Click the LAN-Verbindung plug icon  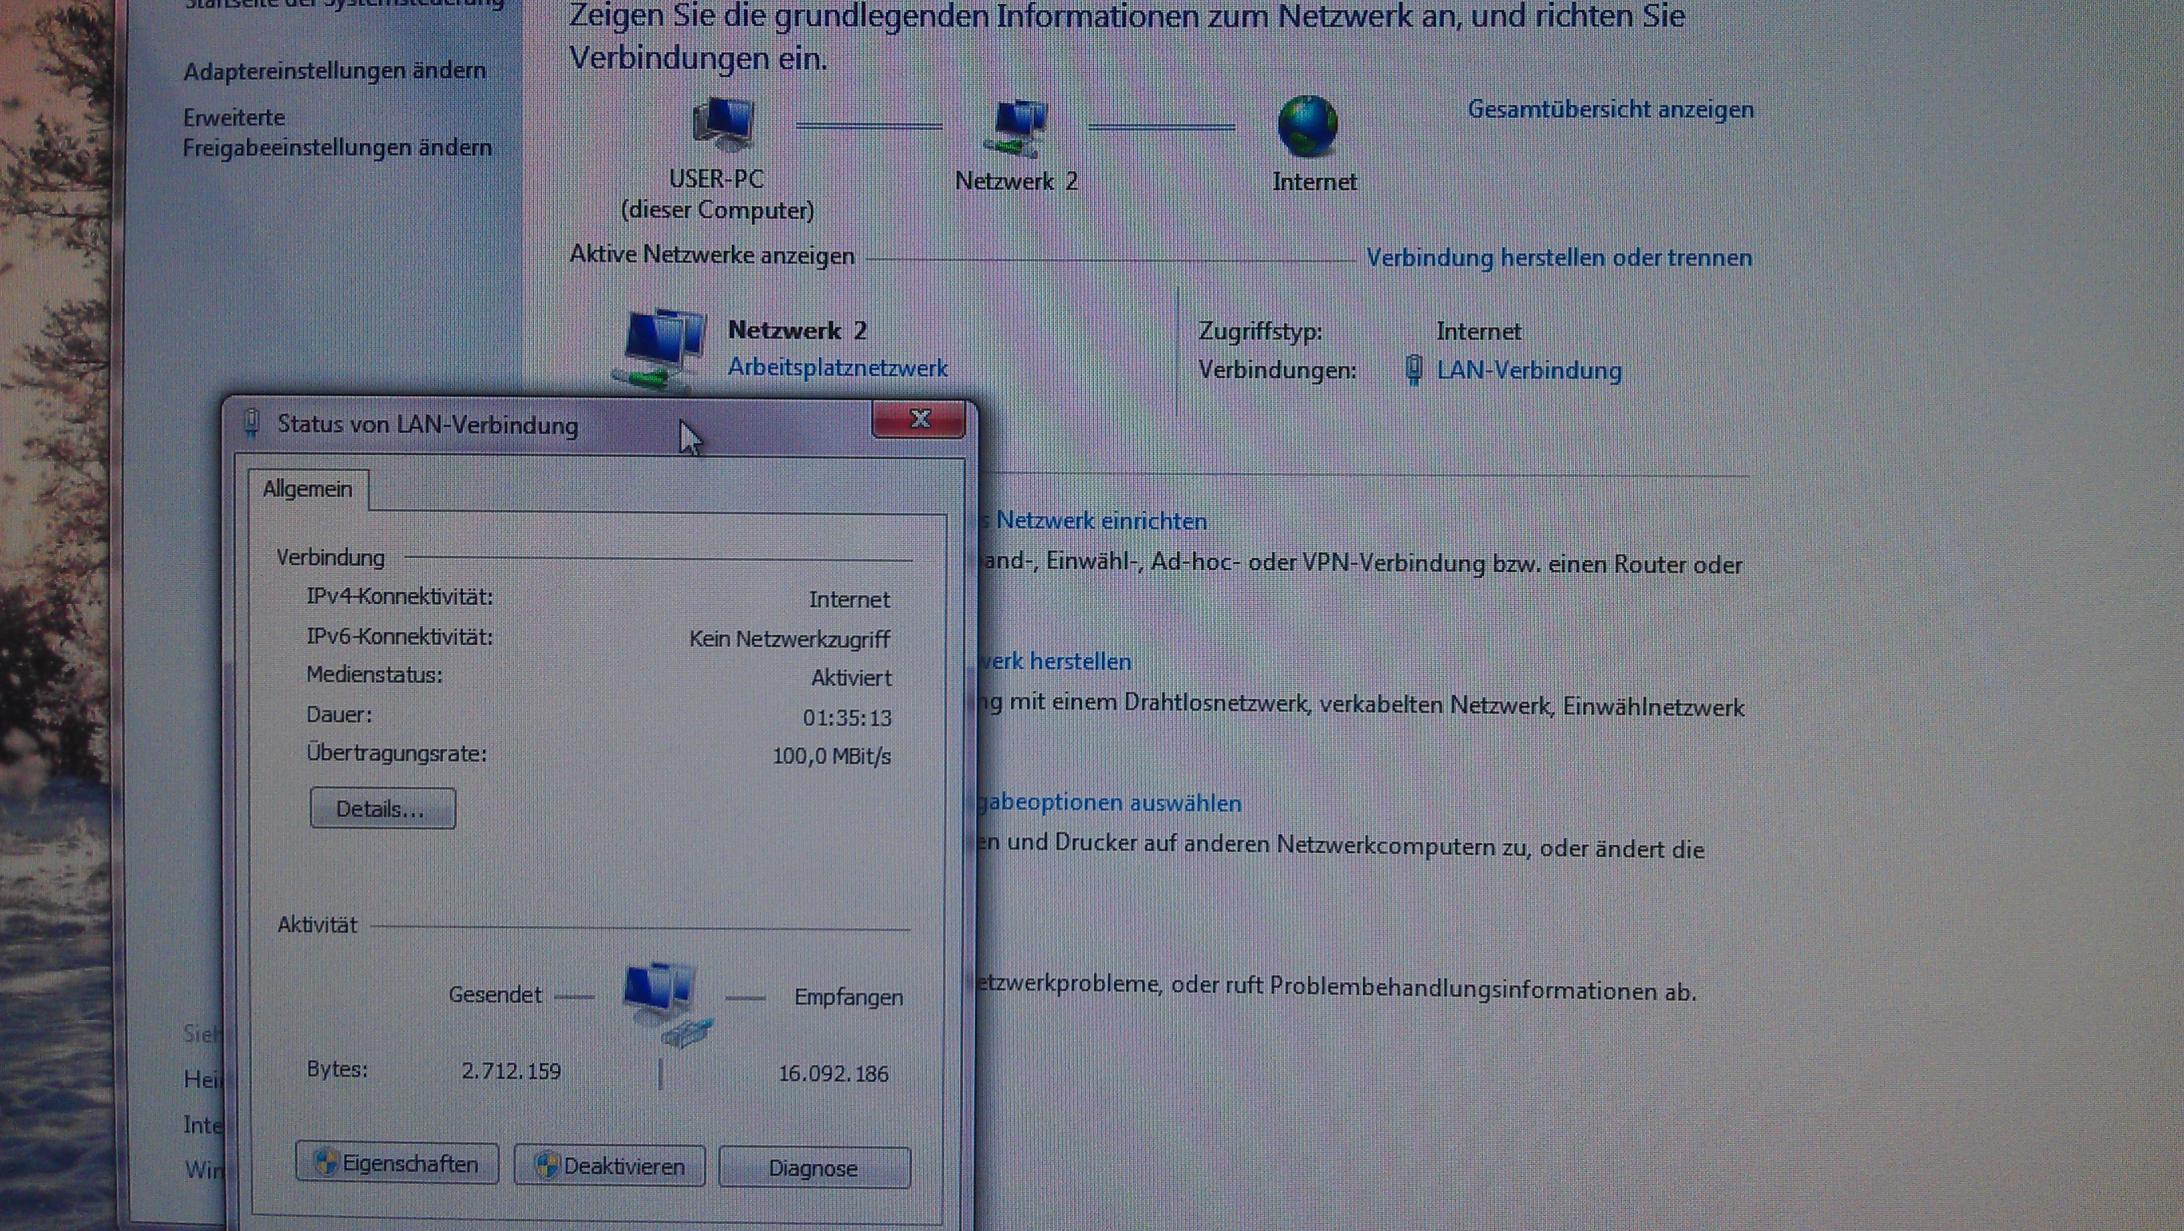click(1413, 370)
